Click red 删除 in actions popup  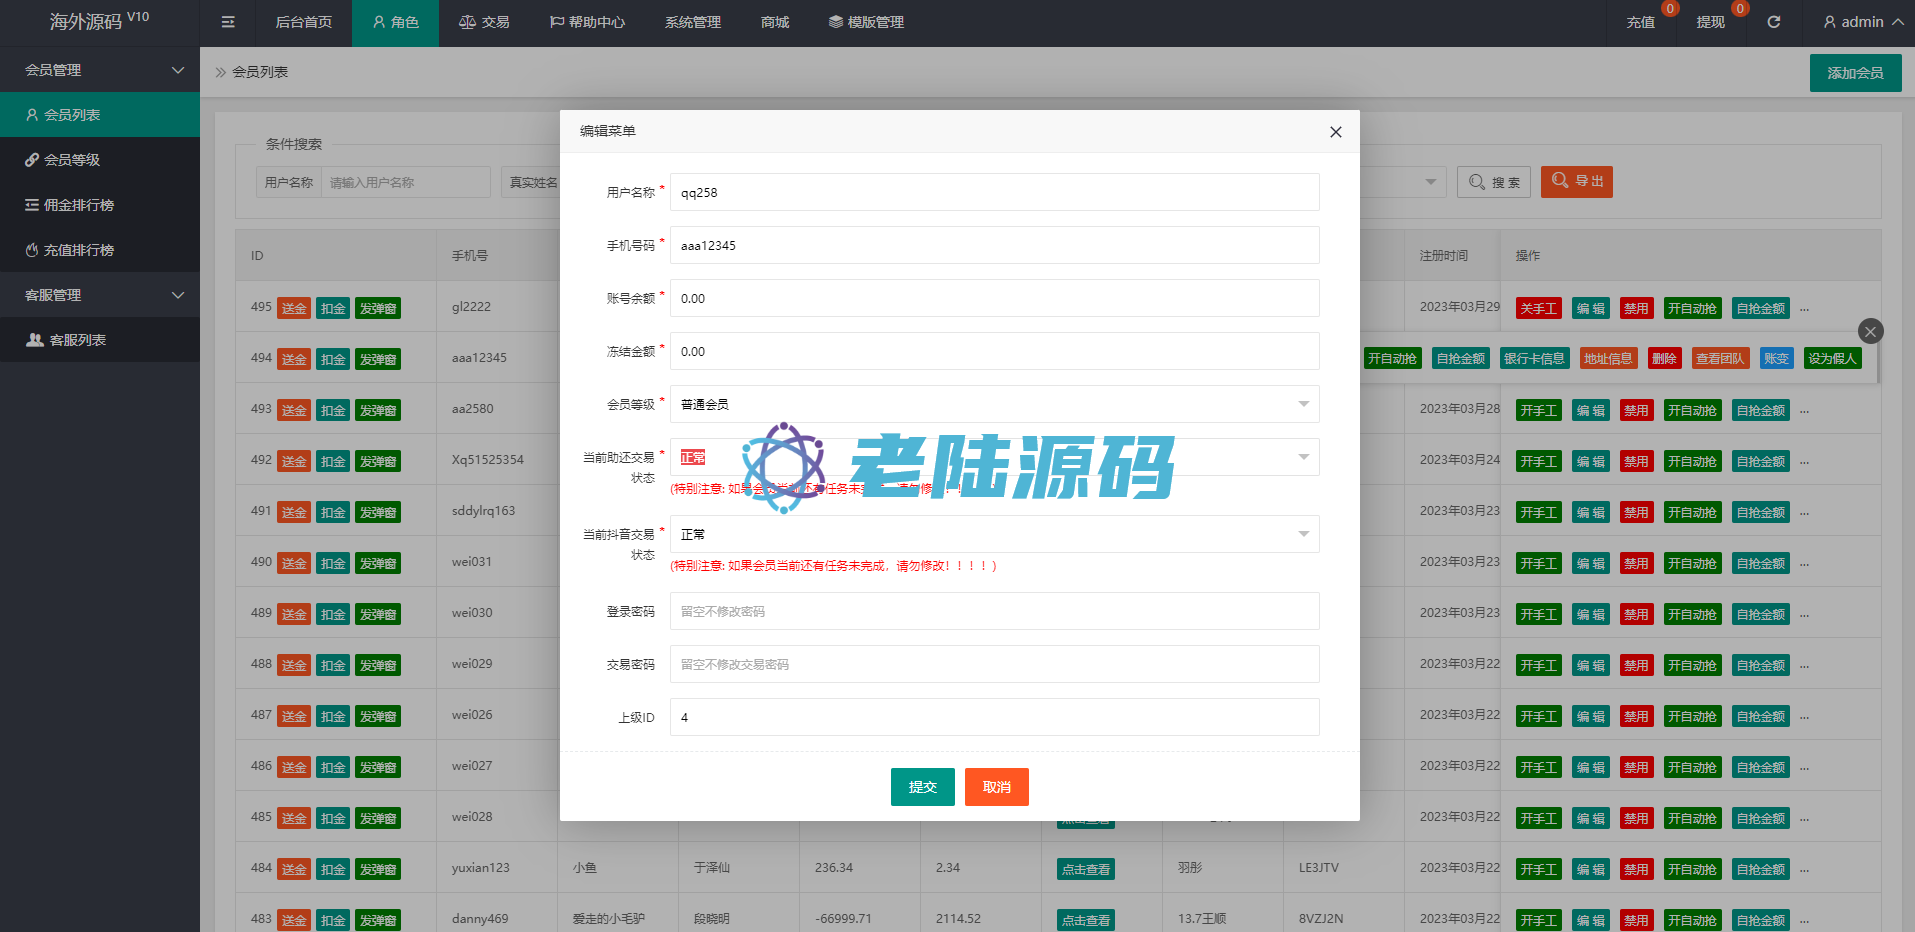pyautogui.click(x=1664, y=358)
